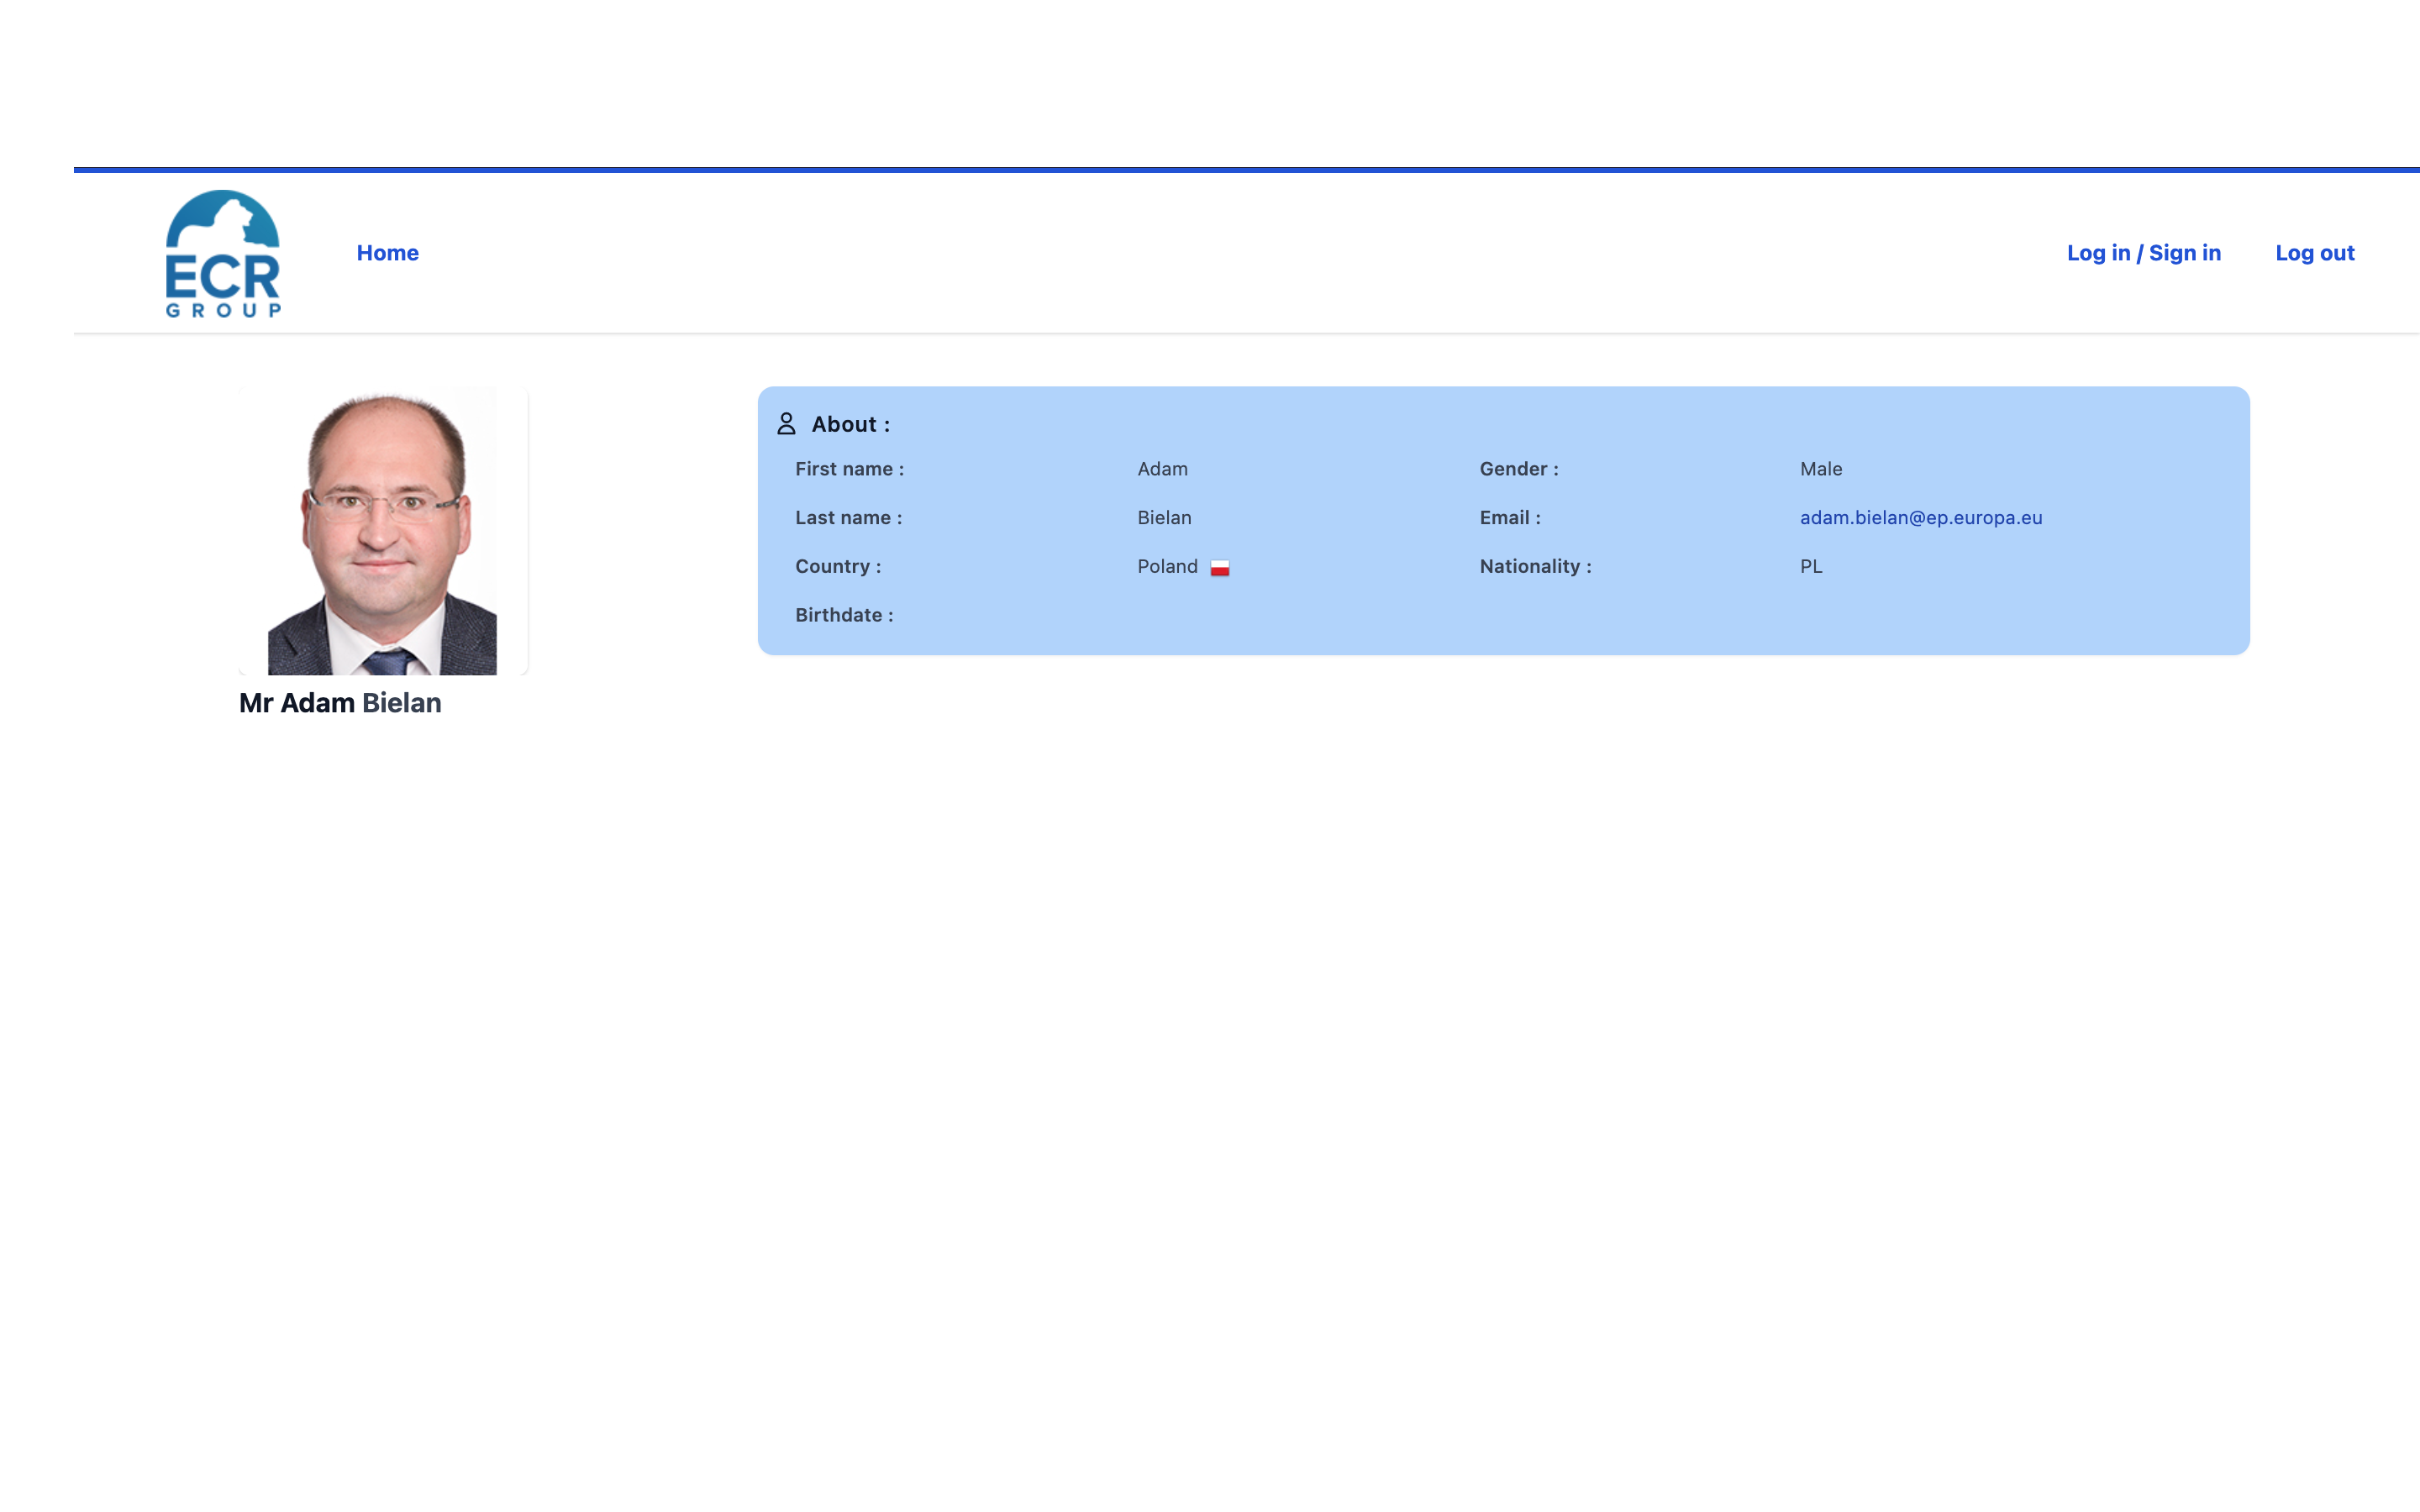This screenshot has width=2420, height=1512.
Task: Click the About section heading
Action: tap(850, 424)
